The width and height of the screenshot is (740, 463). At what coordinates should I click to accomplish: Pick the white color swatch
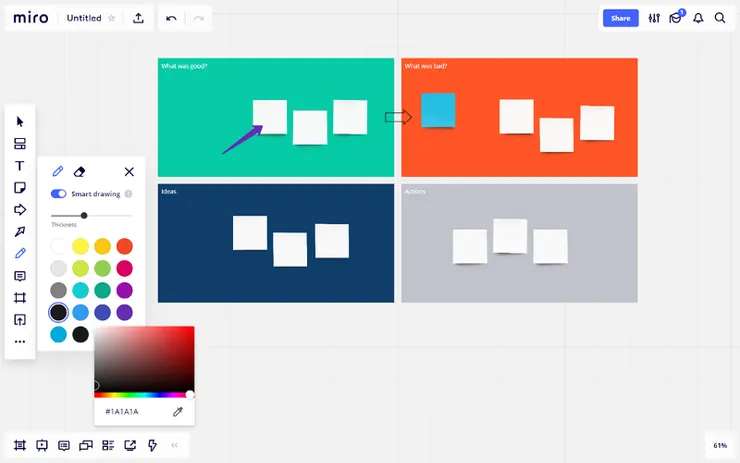point(59,246)
